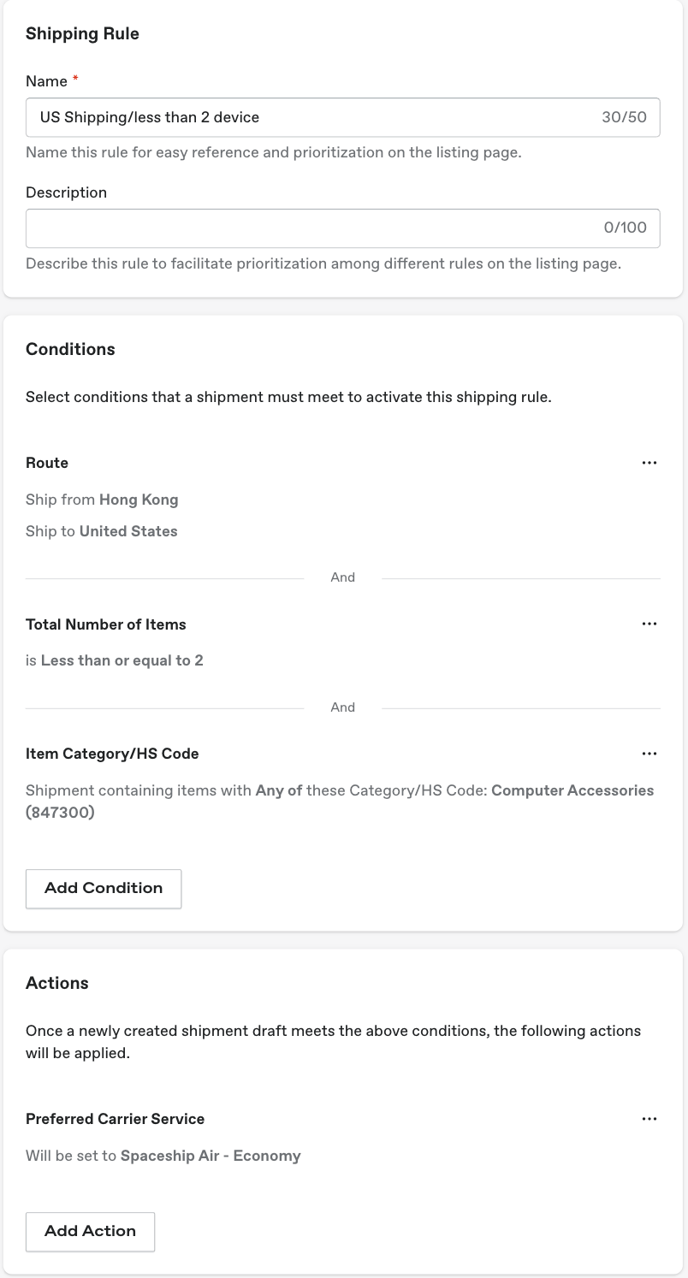The width and height of the screenshot is (688, 1278).
Task: Click the Preferred Carrier Service heading
Action: coord(115,1119)
